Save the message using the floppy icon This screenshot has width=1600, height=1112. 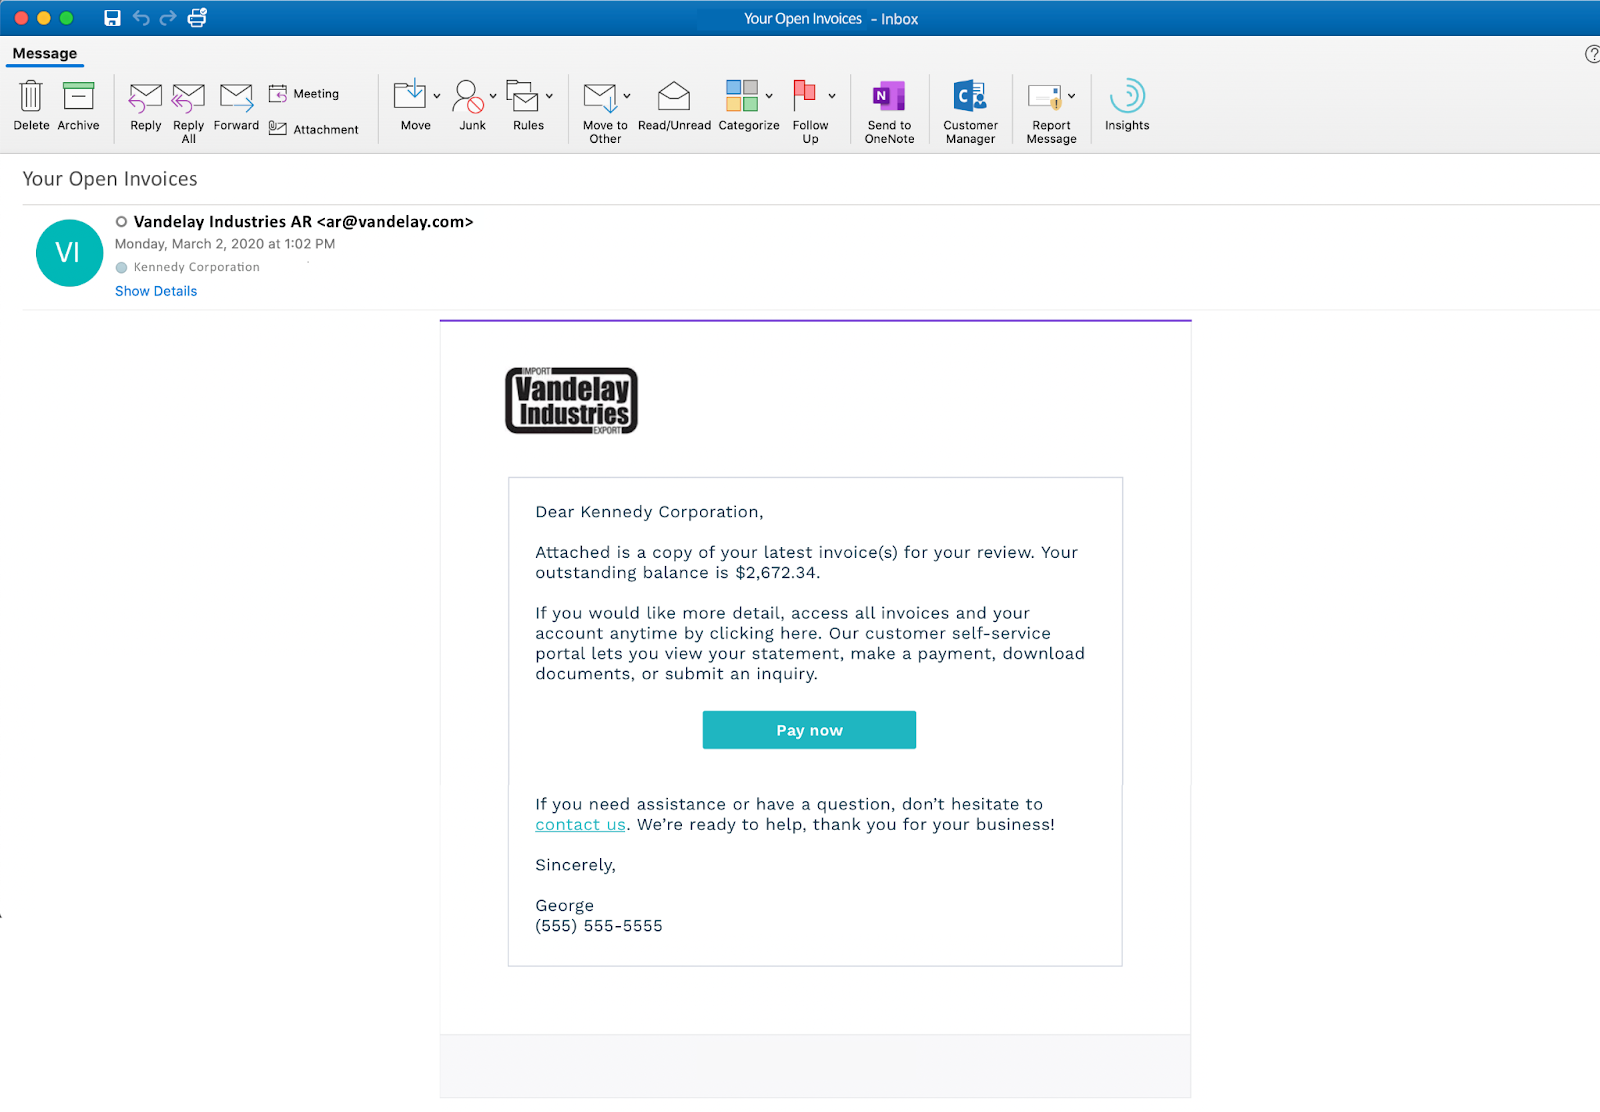click(112, 18)
